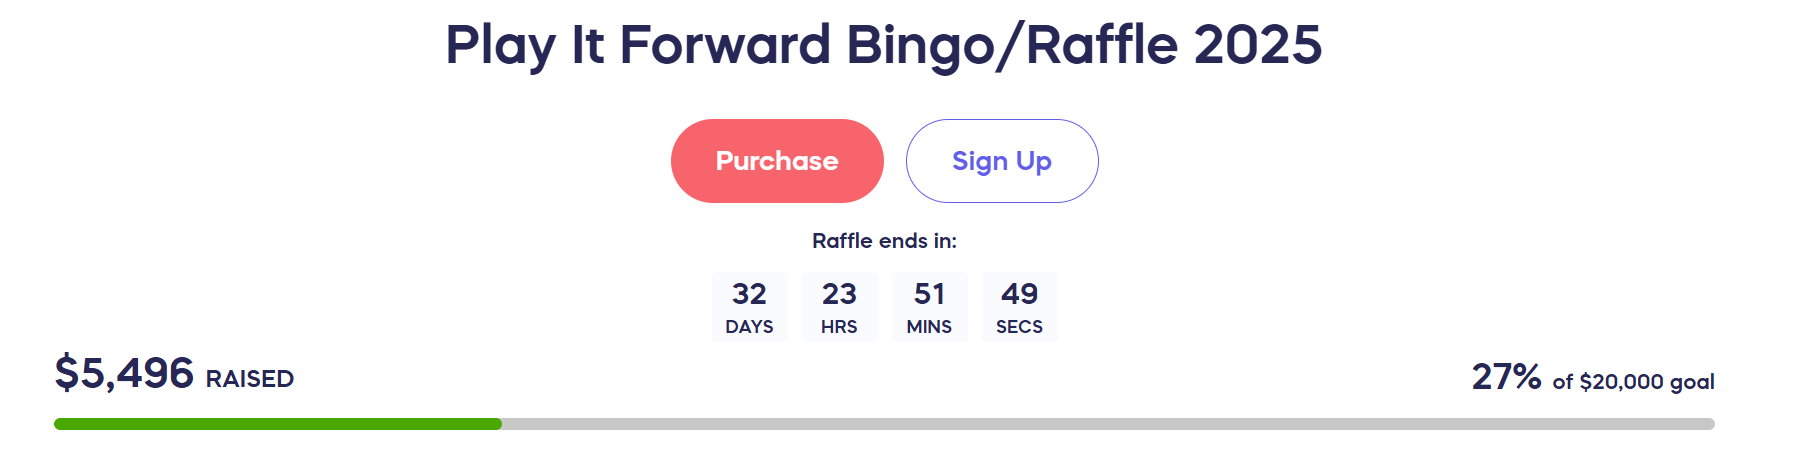Click the gray unfilled part of progress bar
The image size is (1800, 471).
(1108, 424)
